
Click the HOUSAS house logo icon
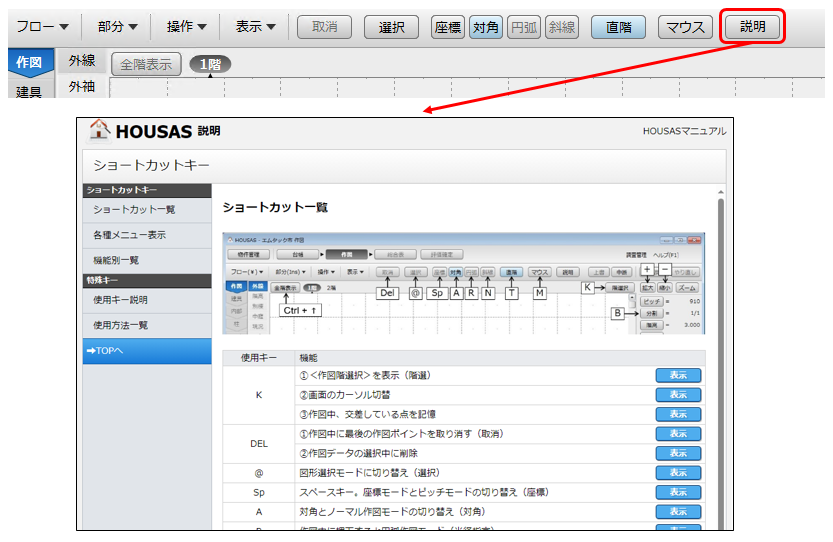point(99,130)
